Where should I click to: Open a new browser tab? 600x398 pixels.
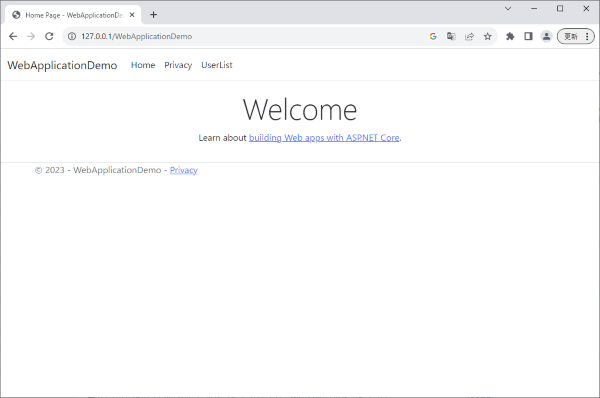click(153, 15)
